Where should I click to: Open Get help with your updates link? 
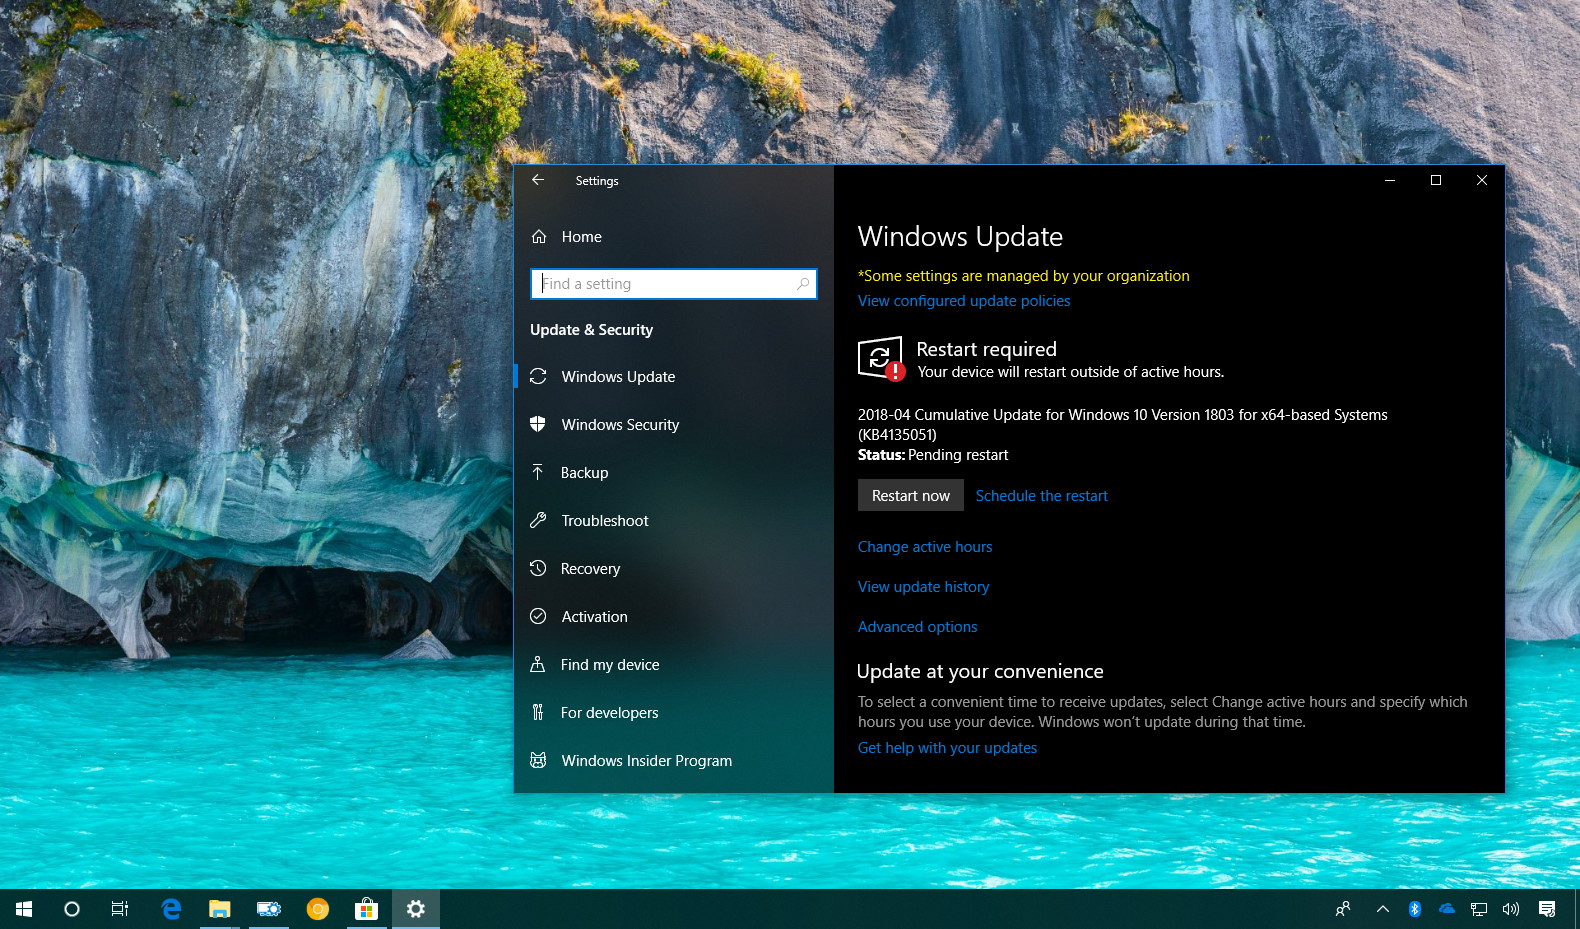click(x=947, y=748)
